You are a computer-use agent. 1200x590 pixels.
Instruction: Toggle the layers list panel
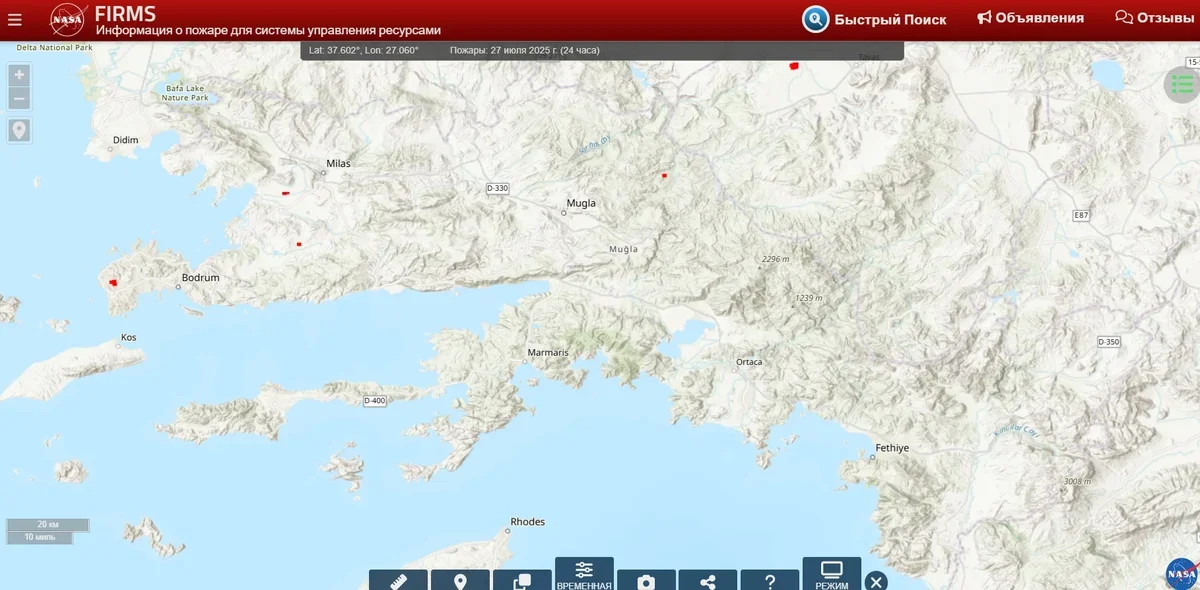[x=1182, y=85]
